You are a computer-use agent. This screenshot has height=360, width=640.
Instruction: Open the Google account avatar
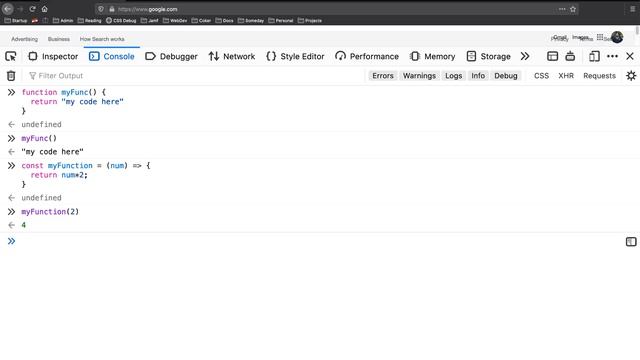coord(617,37)
